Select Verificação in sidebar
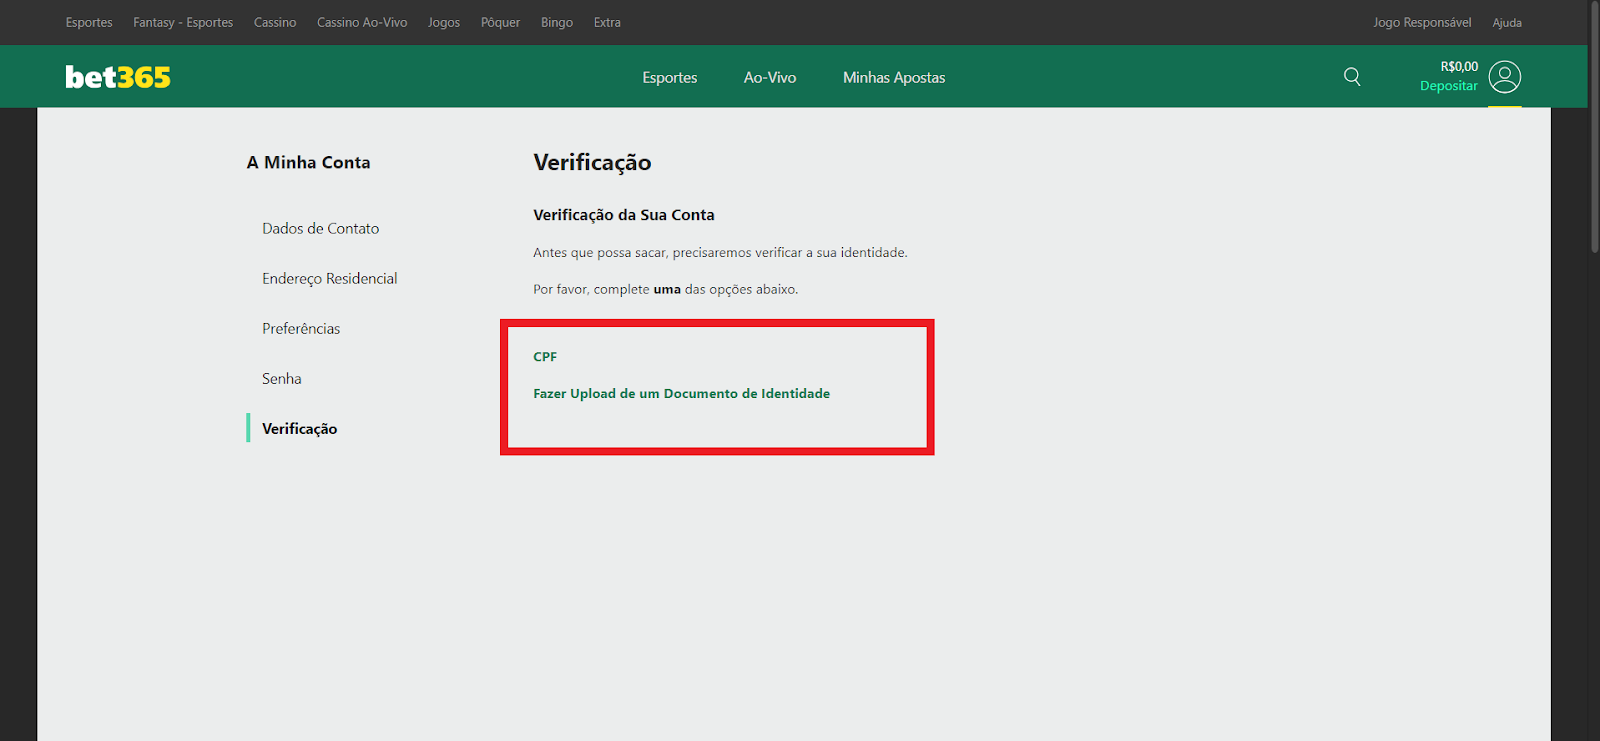Image resolution: width=1600 pixels, height=741 pixels. tap(300, 428)
